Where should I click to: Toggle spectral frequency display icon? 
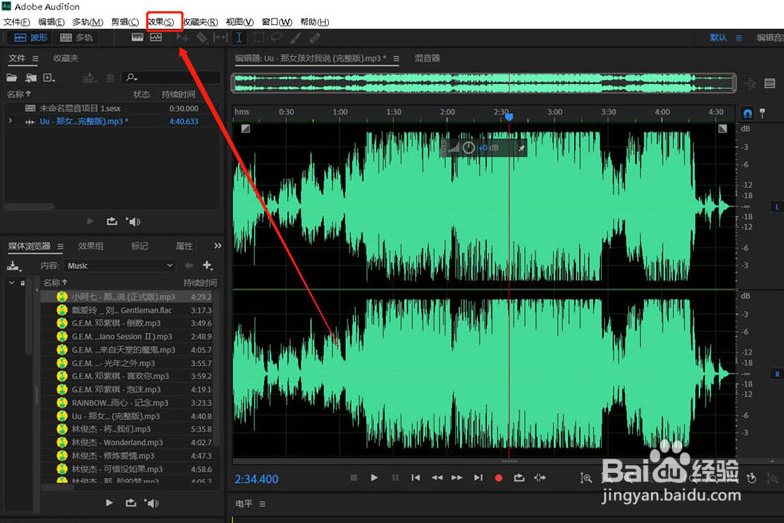(138, 38)
